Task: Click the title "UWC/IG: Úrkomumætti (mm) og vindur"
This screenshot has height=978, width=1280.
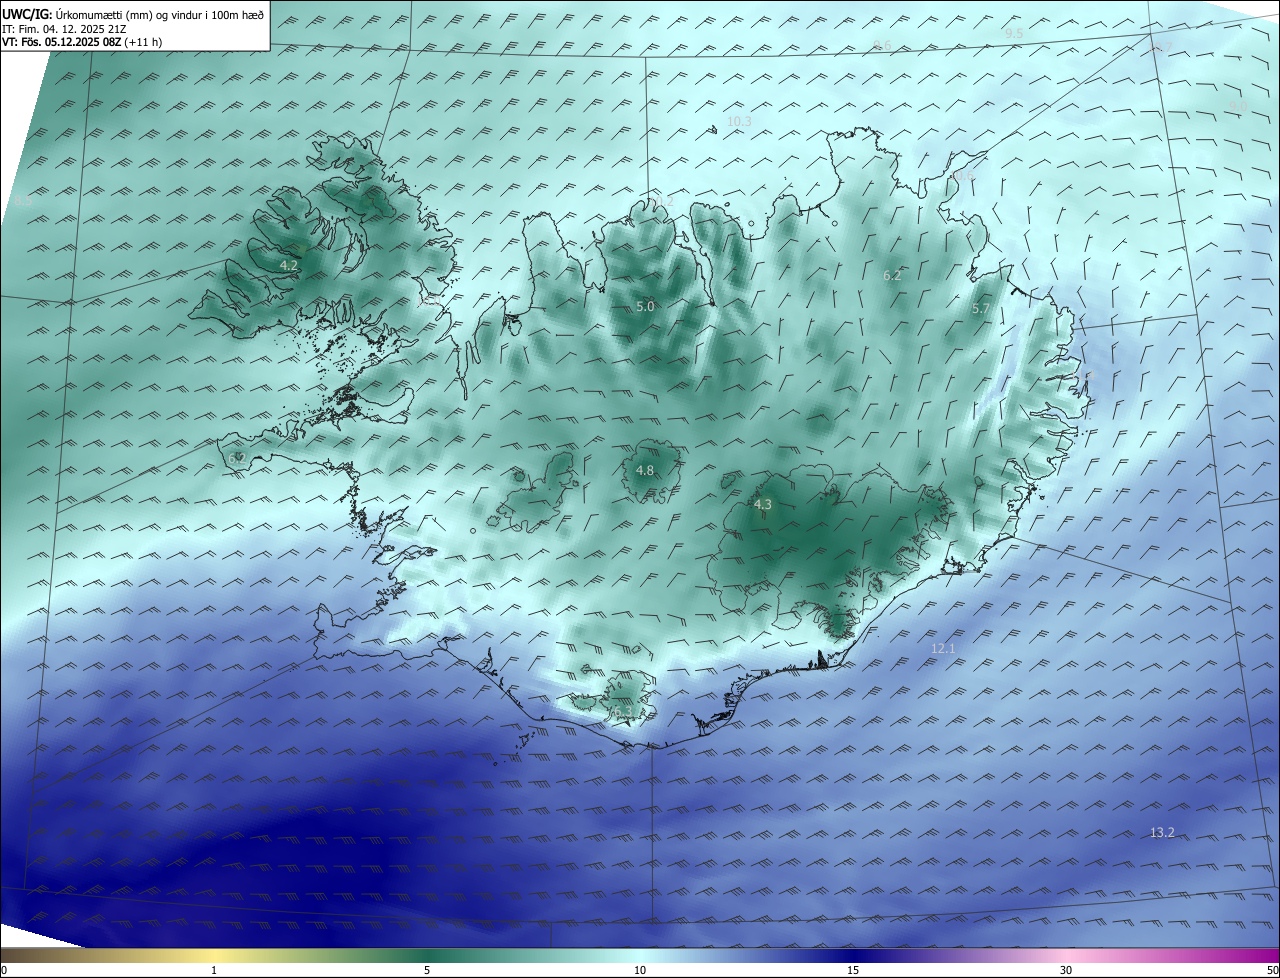Action: (x=133, y=15)
